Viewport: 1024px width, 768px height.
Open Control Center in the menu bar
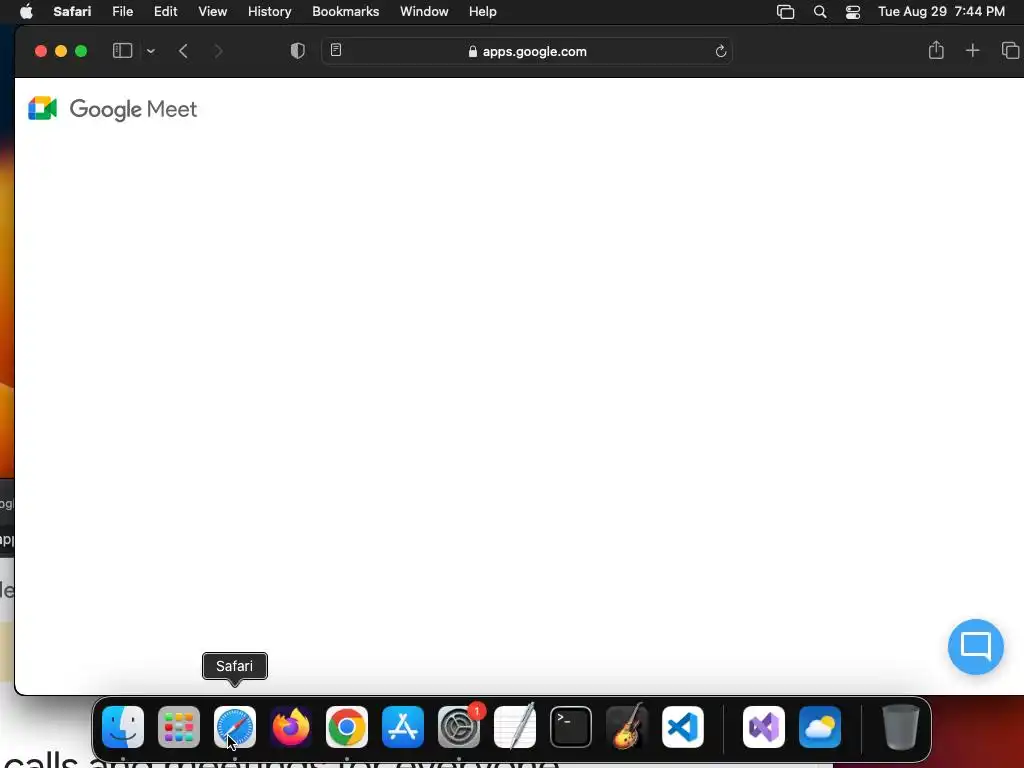[x=852, y=12]
